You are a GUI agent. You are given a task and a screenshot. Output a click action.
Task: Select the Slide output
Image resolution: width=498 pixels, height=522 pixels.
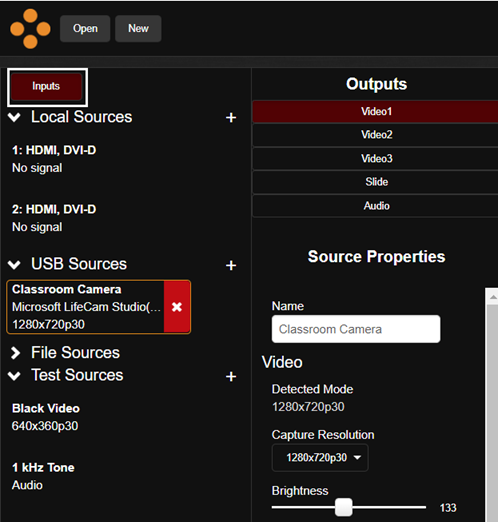376,182
